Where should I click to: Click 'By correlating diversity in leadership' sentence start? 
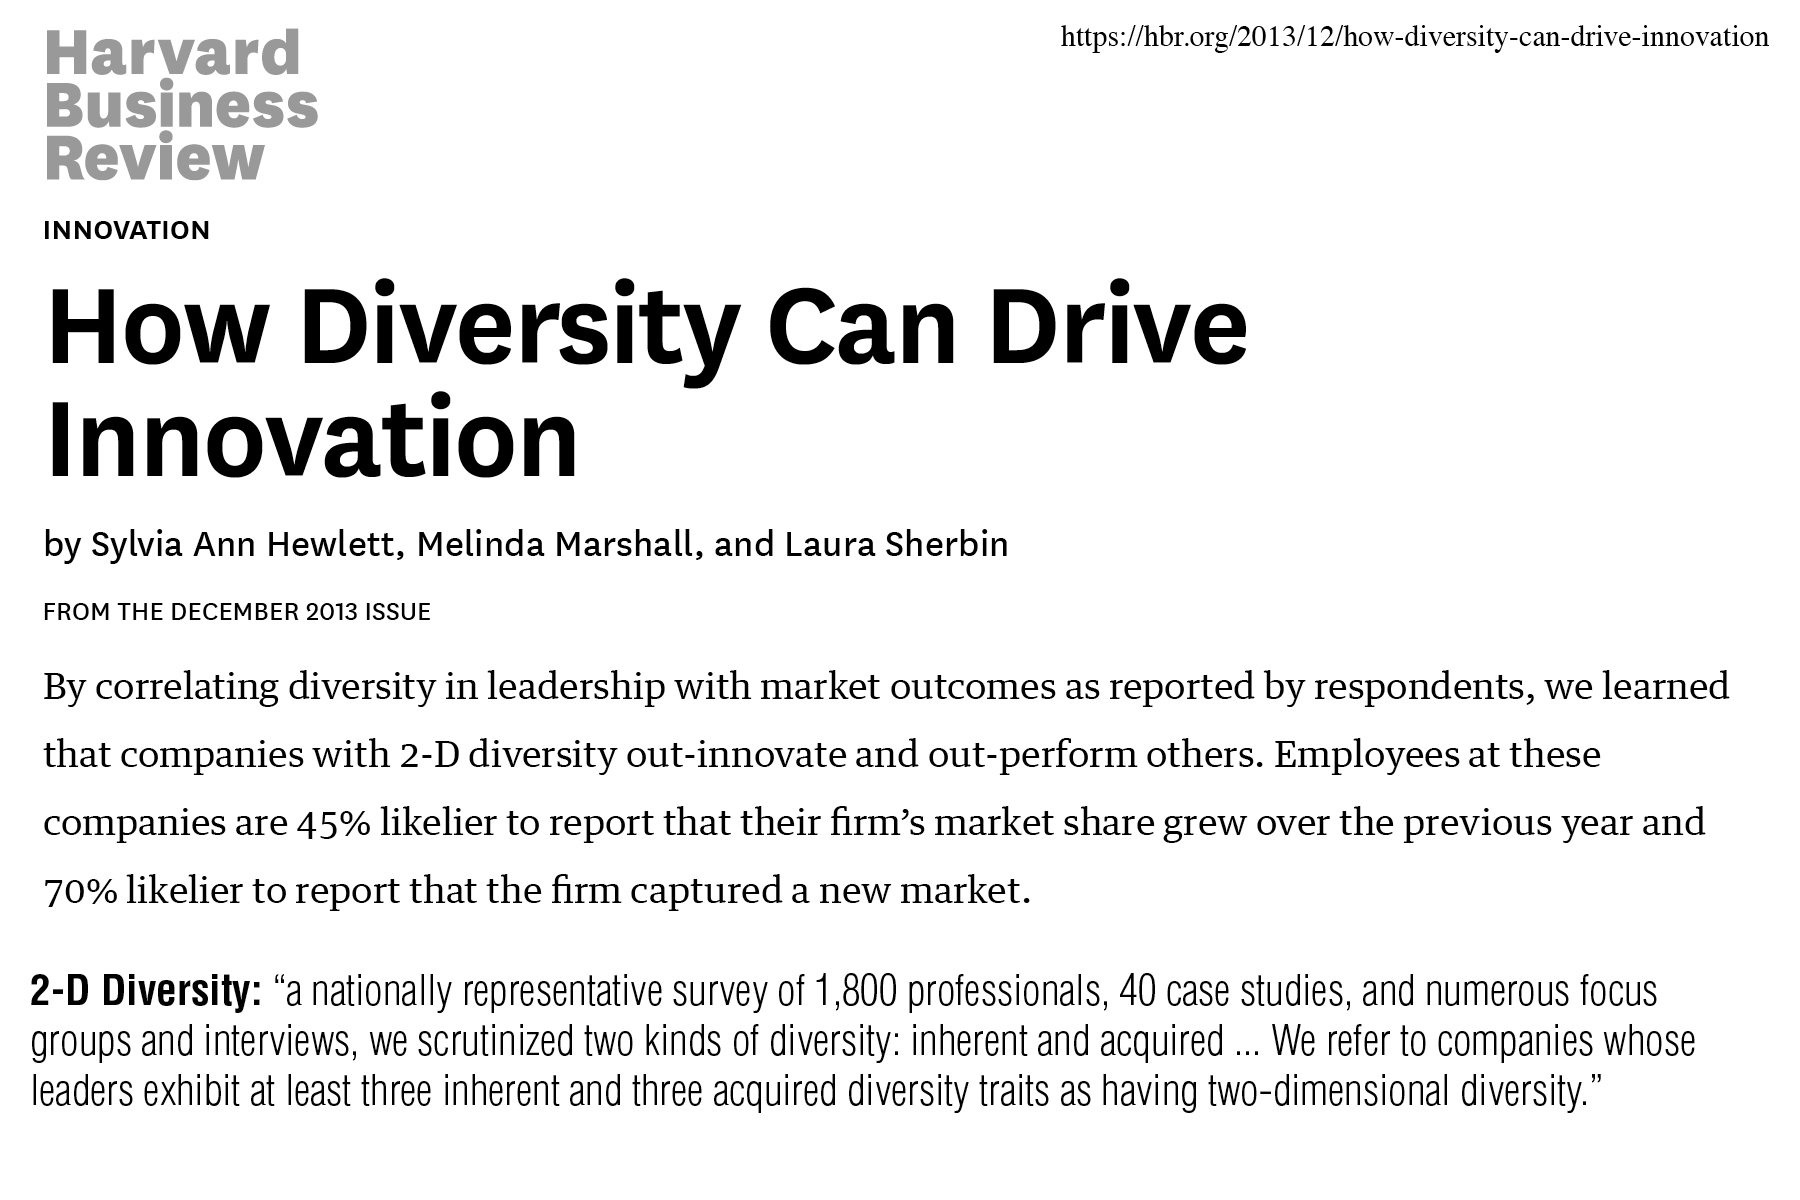(354, 686)
